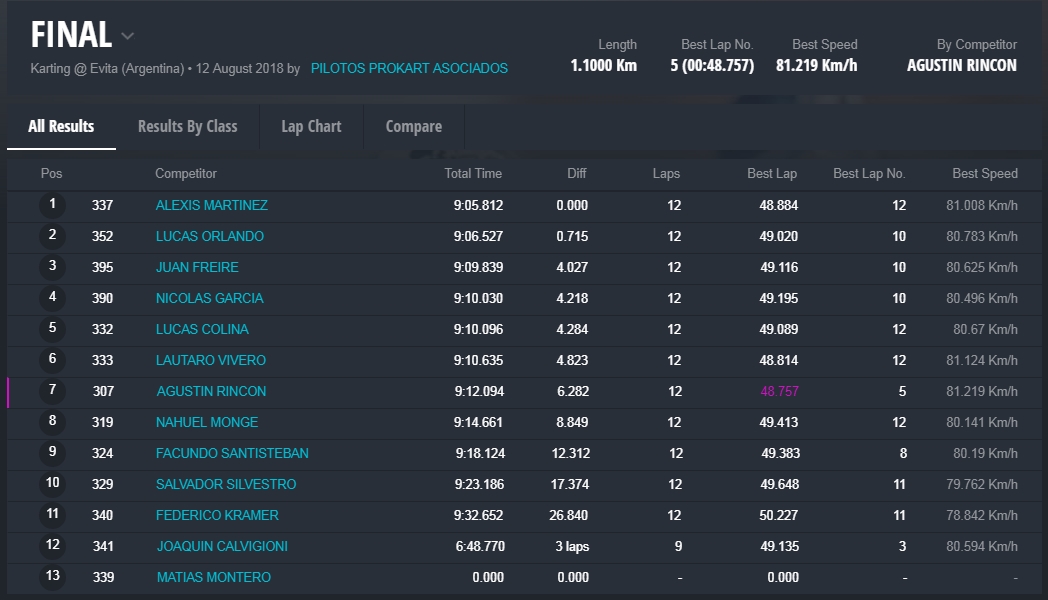Image resolution: width=1048 pixels, height=600 pixels.
Task: Open LUCAS ORLANDO competitor details
Action: click(x=209, y=237)
